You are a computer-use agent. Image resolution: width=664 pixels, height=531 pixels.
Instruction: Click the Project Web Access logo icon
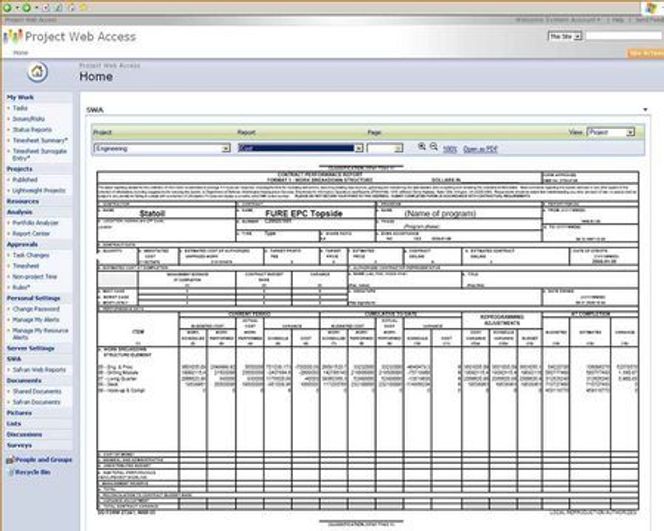[x=13, y=36]
